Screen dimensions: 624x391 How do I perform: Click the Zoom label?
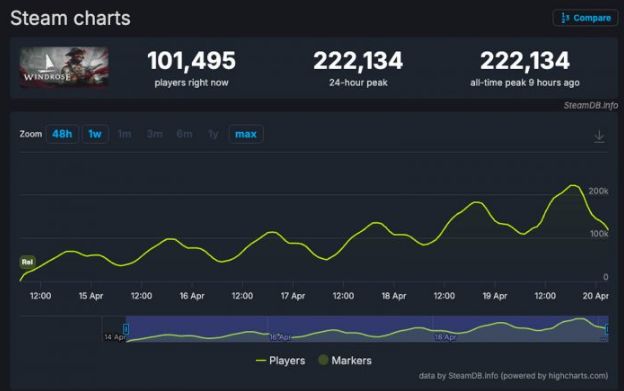31,134
